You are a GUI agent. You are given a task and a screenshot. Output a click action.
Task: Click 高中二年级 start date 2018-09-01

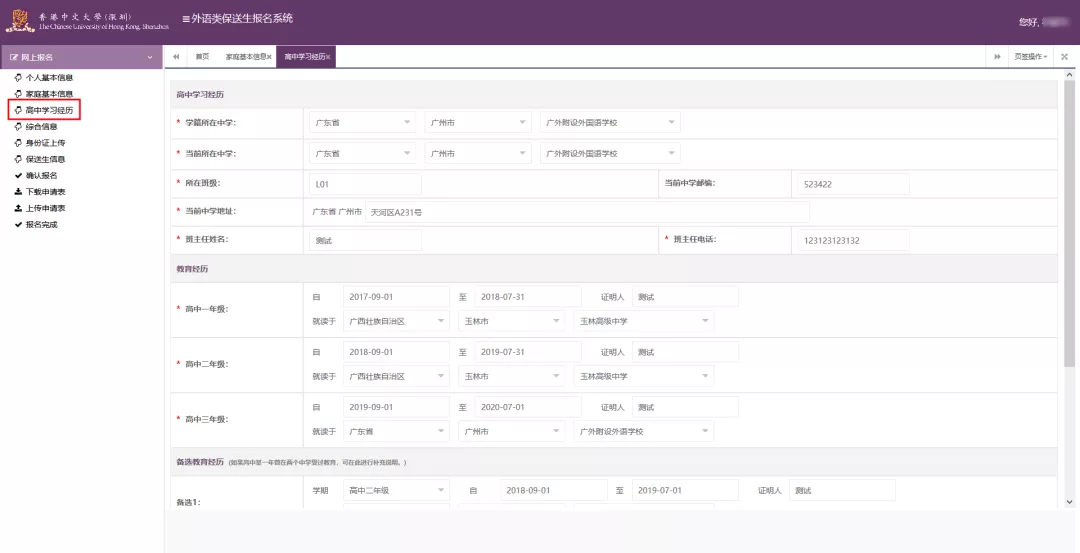[x=396, y=352]
